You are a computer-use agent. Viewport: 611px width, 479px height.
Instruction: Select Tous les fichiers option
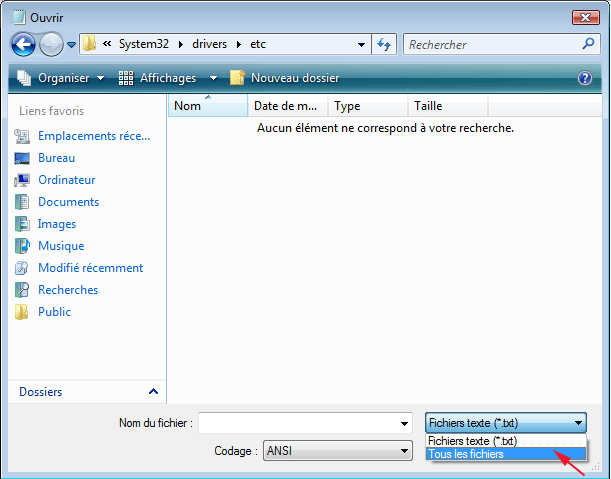click(x=466, y=454)
